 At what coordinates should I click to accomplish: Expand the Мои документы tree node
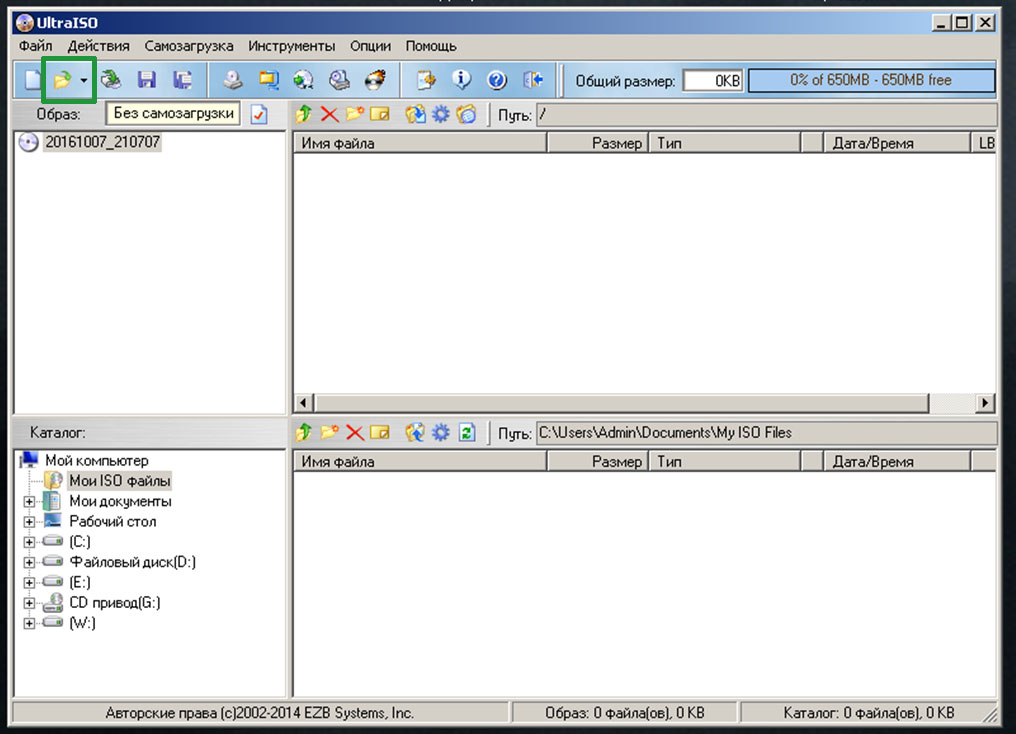click(x=29, y=501)
